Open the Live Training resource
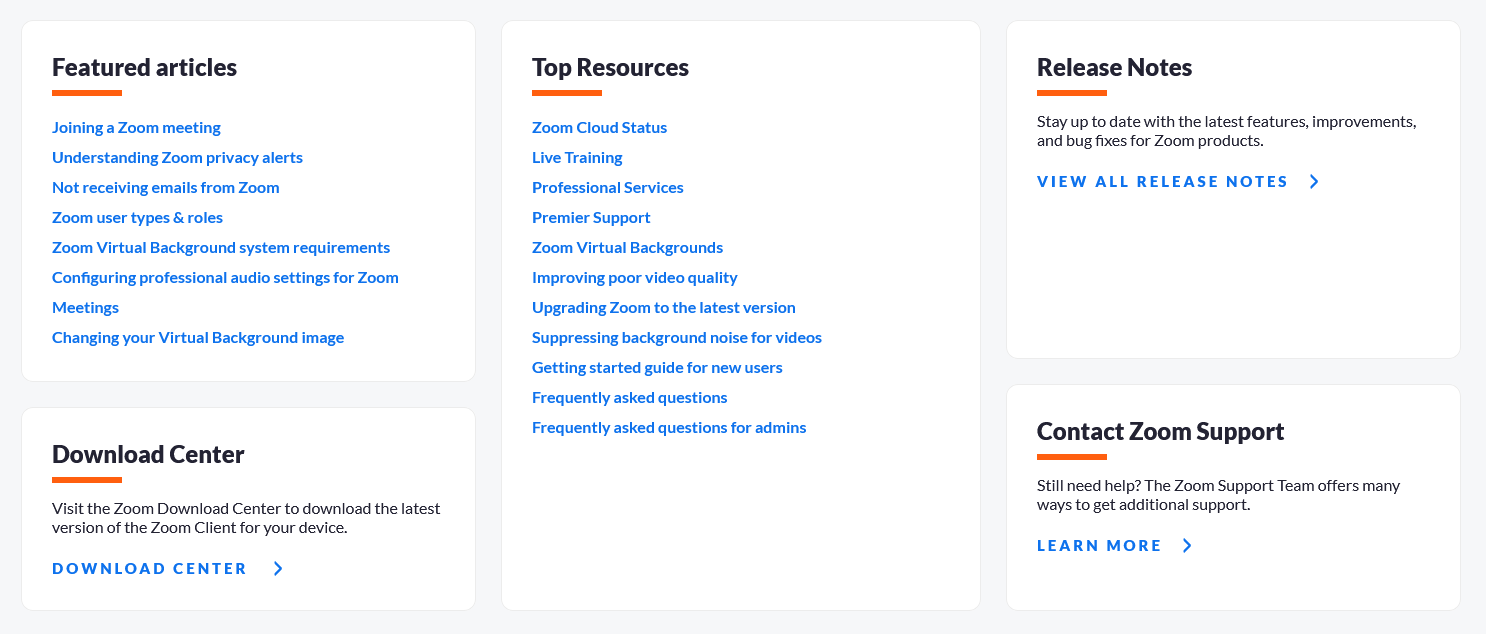This screenshot has width=1486, height=634. click(577, 157)
